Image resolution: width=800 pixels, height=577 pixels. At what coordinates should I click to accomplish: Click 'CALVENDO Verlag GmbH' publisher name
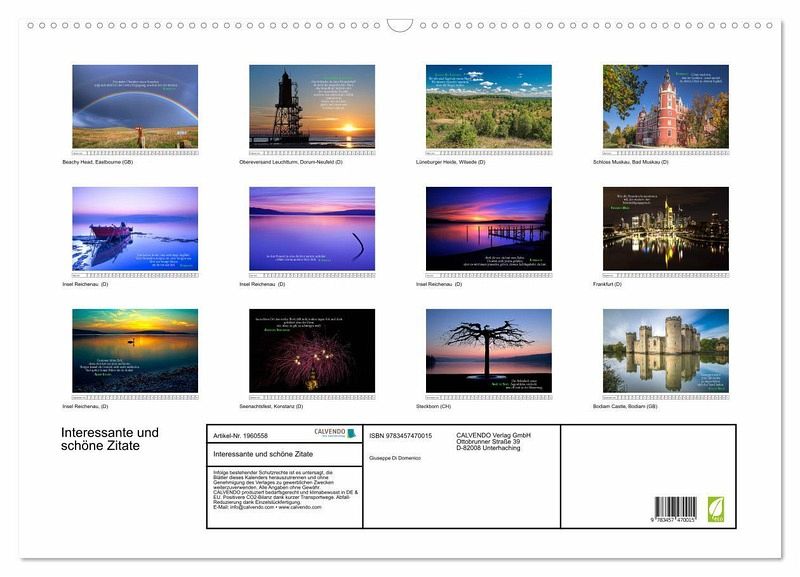tap(493, 435)
